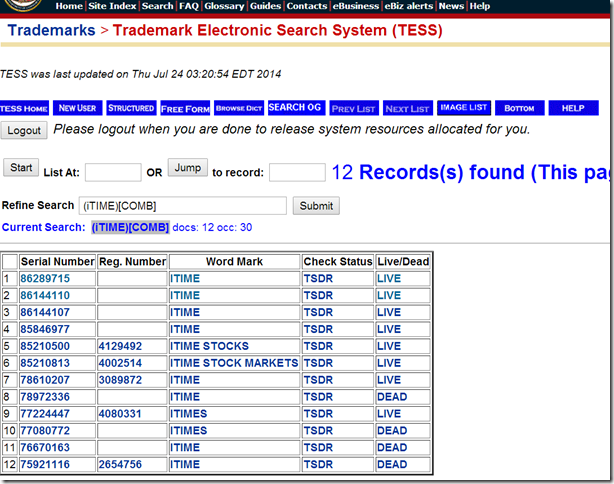Open the Guides menu item
The image size is (614, 484).
point(265,6)
